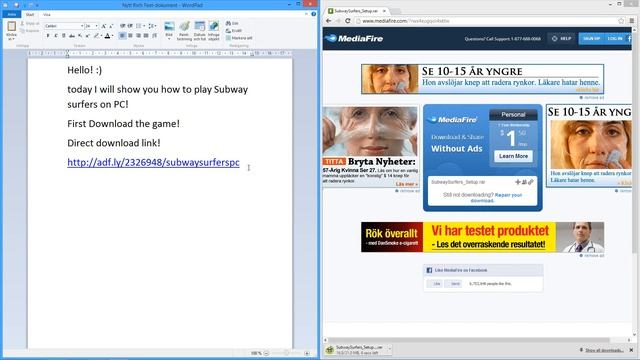
Task: Click Select all (Markera allt)
Action: (x=239, y=38)
